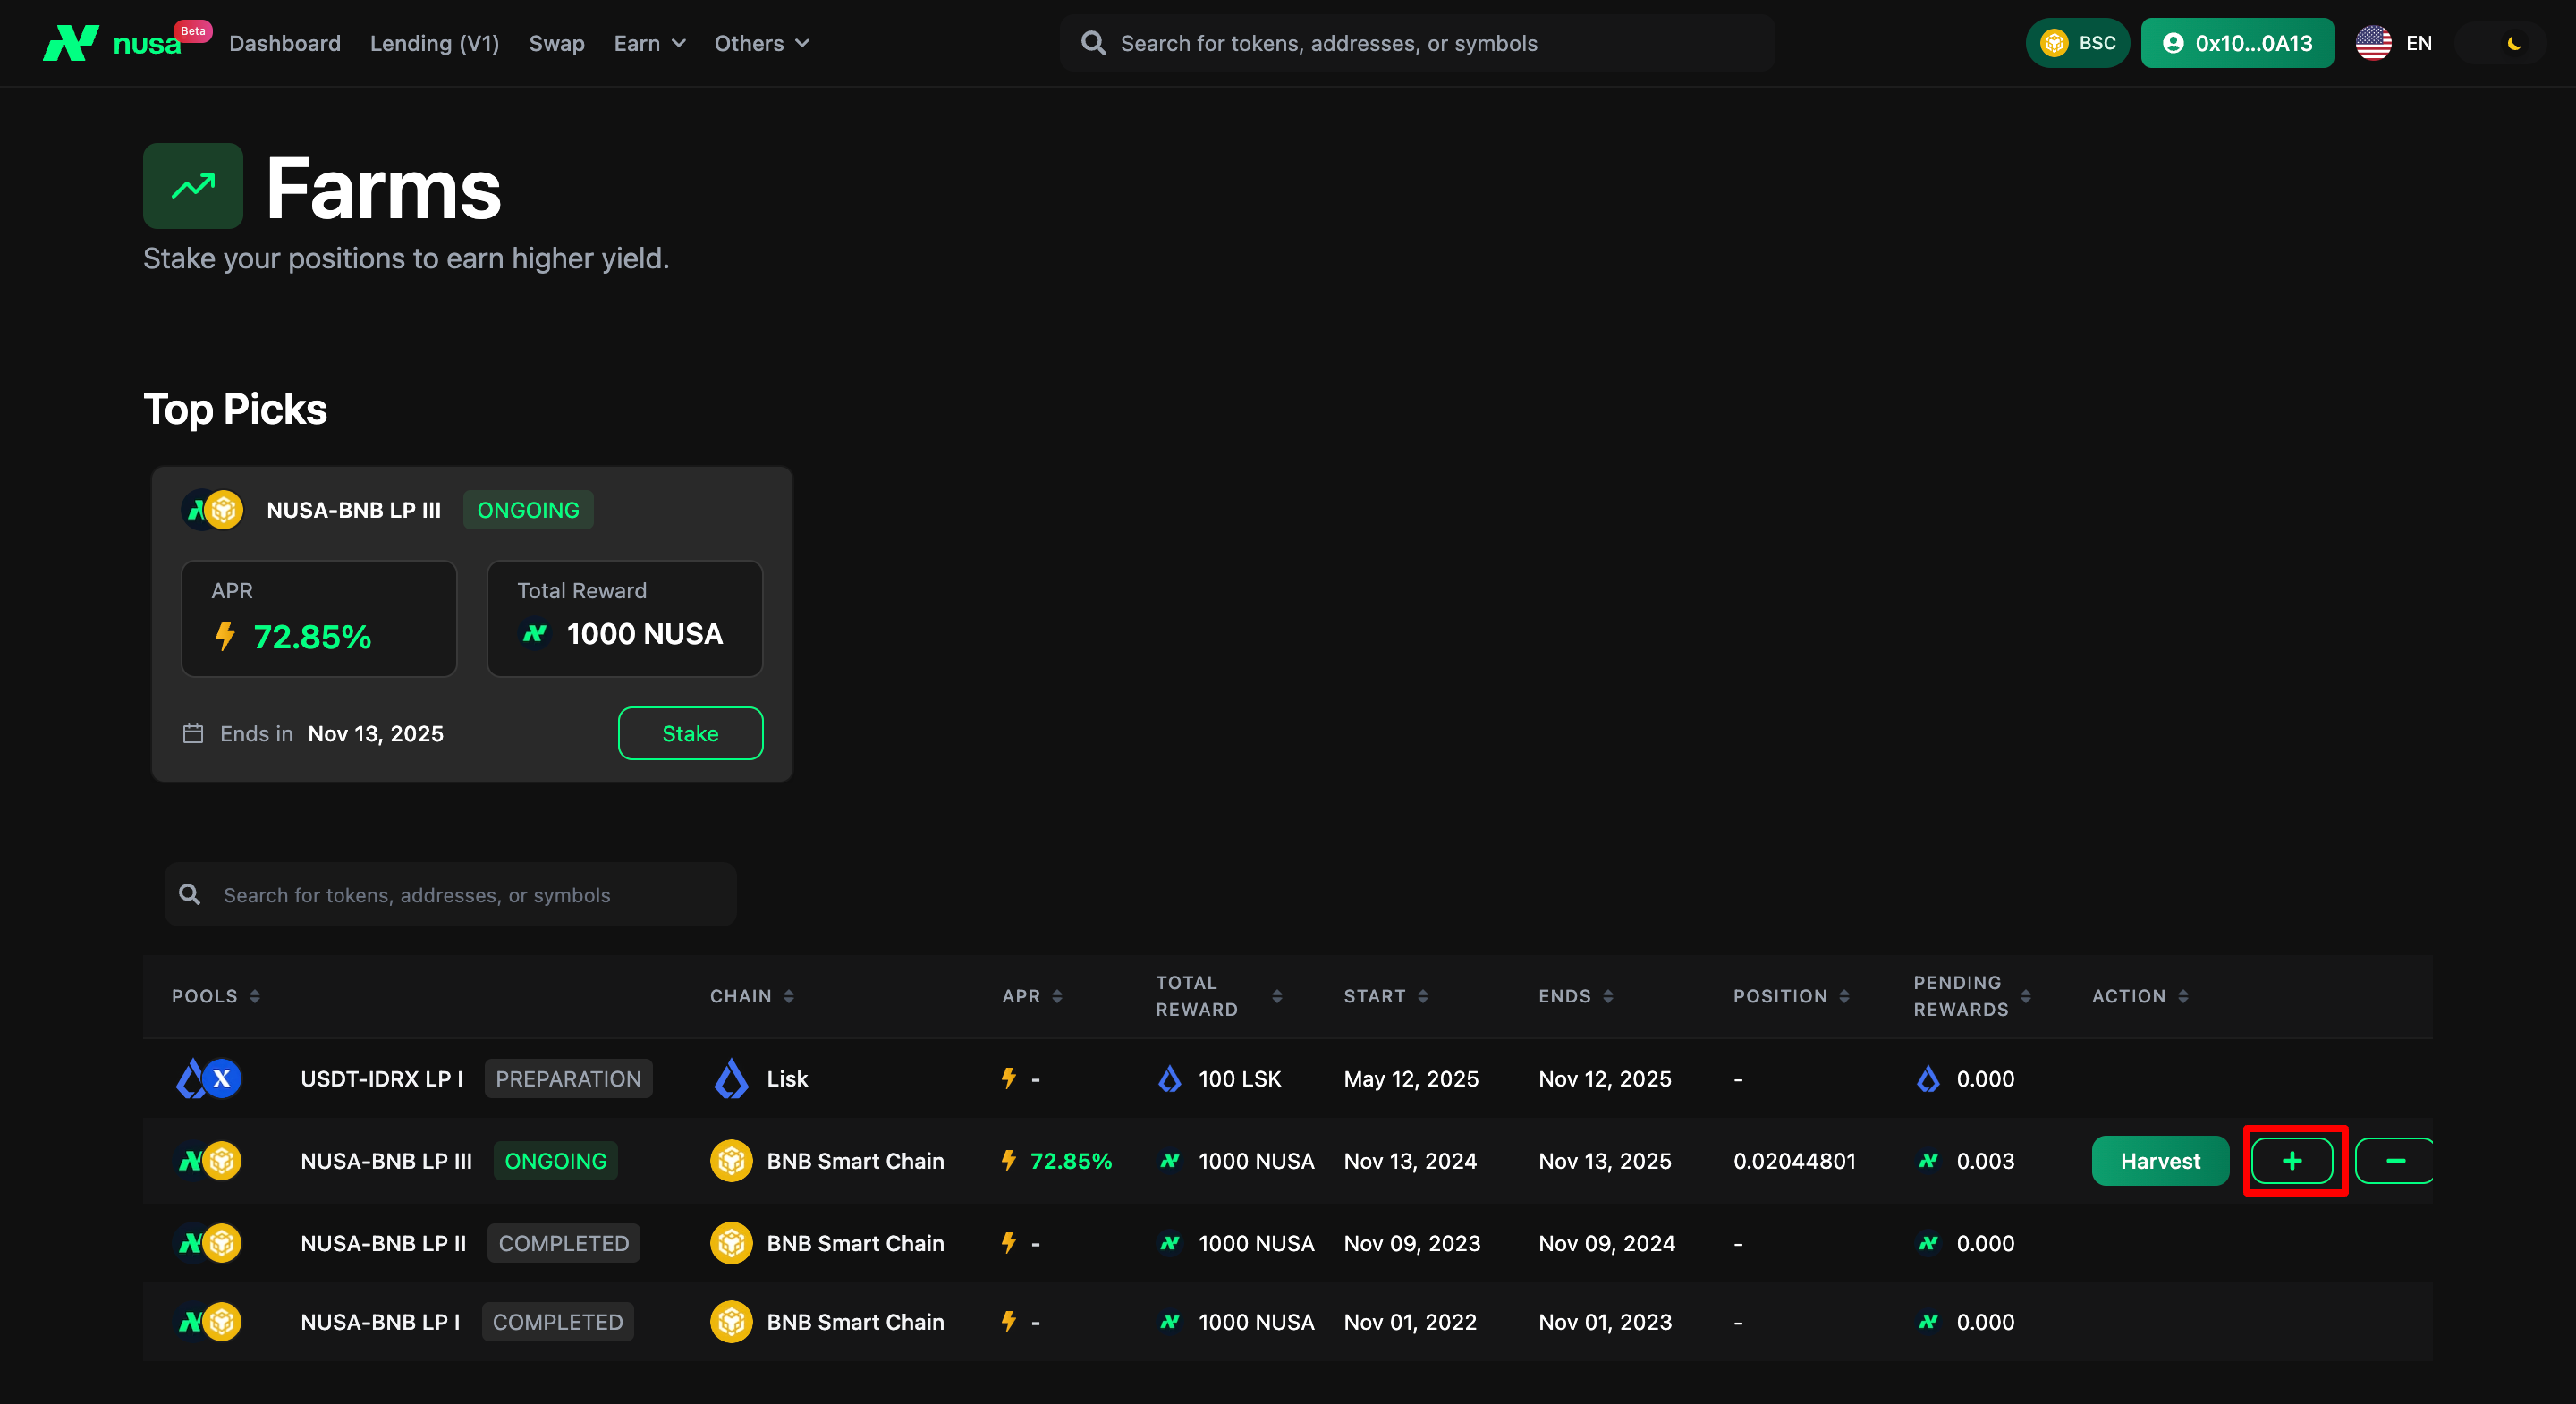This screenshot has height=1404, width=2576.
Task: Open the Dashboard nav item
Action: click(285, 43)
